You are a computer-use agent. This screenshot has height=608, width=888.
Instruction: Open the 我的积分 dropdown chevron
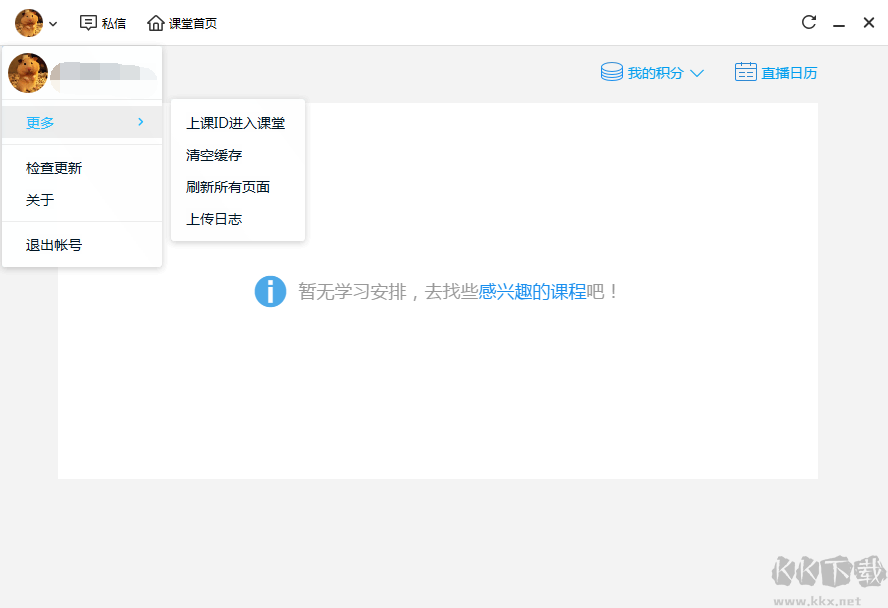click(x=698, y=73)
